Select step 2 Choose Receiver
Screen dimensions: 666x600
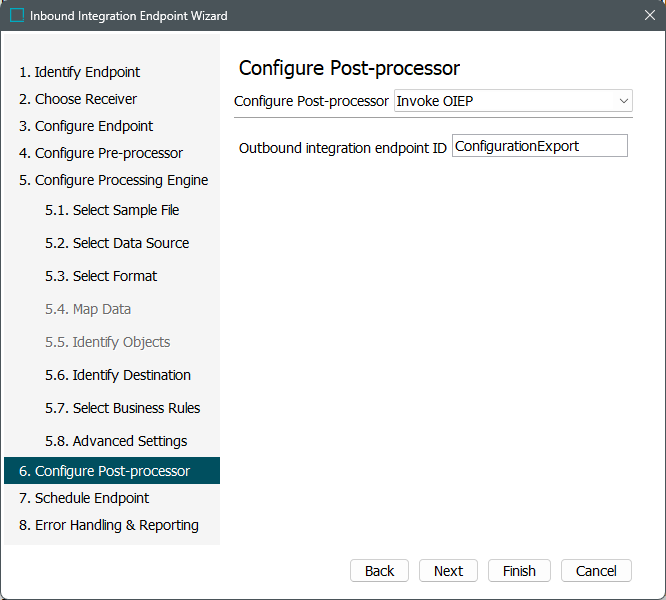[78, 99]
